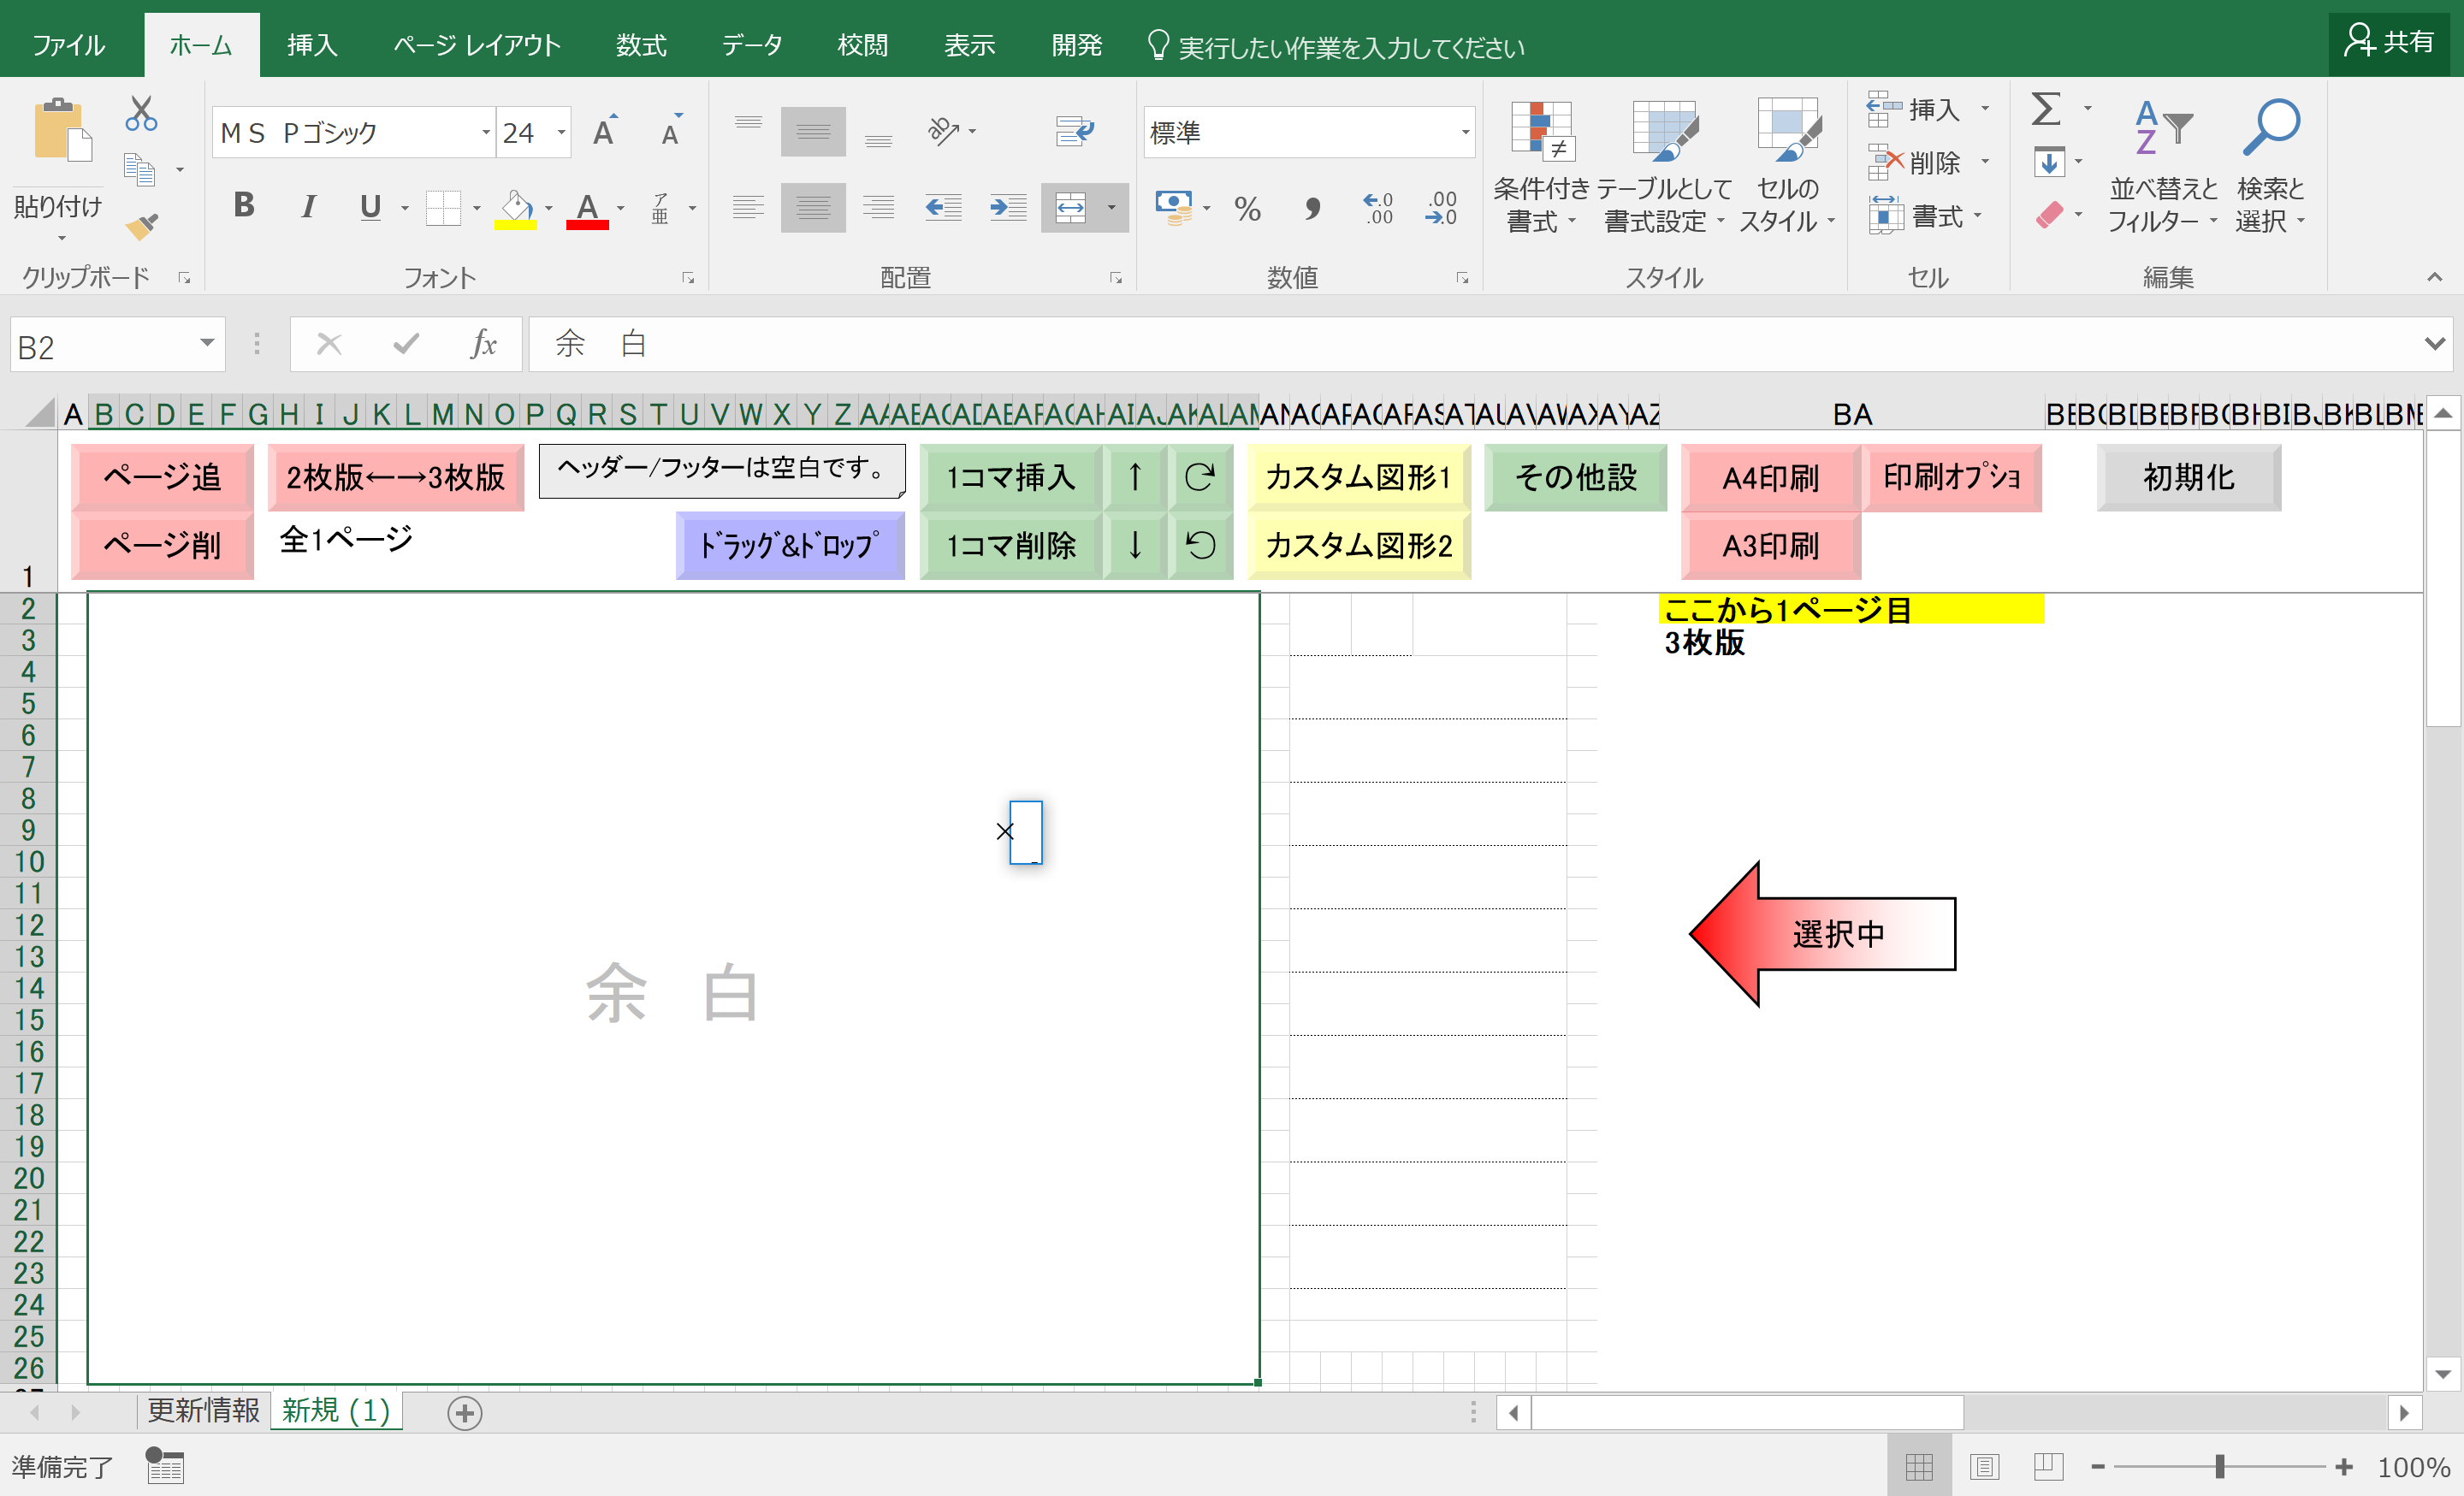Open the font name dropdown
The height and width of the screenshot is (1496, 2464).
pyautogui.click(x=486, y=132)
